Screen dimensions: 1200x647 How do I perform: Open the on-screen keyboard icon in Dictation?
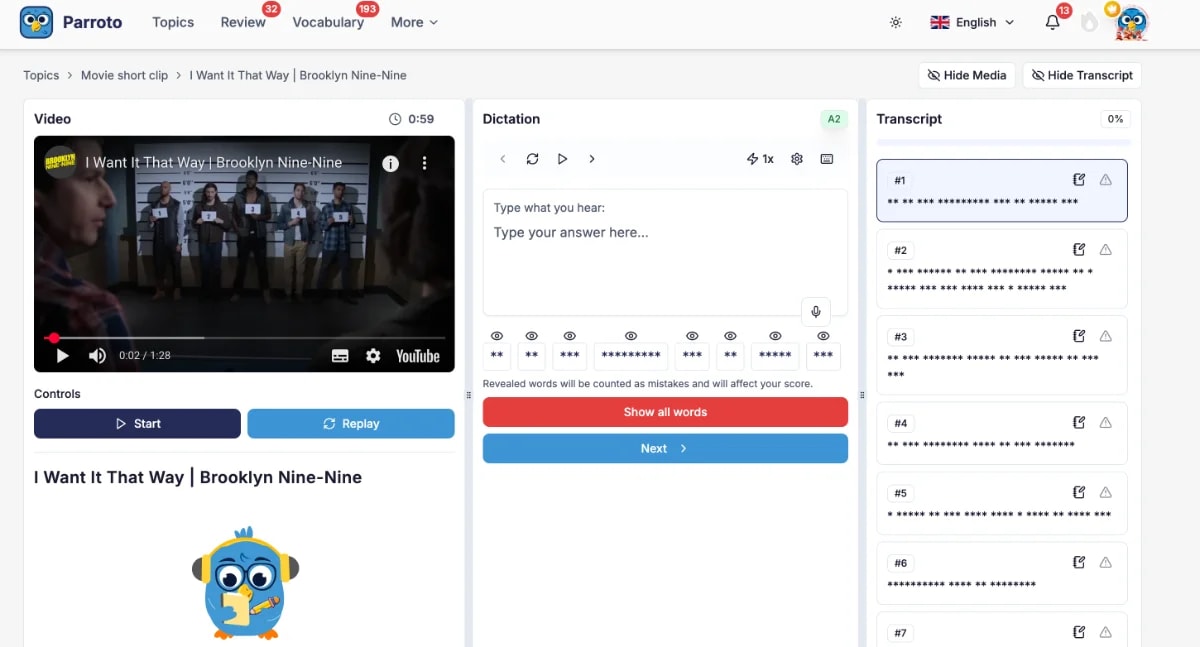827,158
